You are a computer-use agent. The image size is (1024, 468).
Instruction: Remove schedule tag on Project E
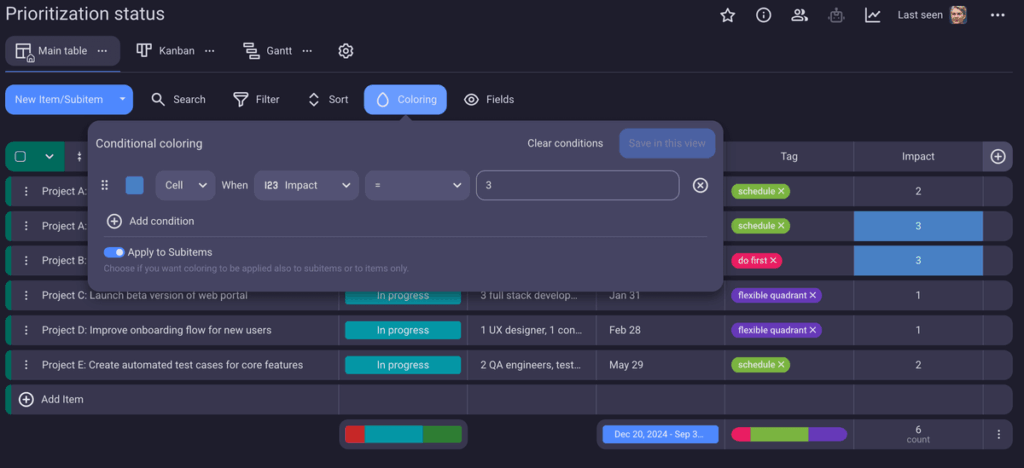[x=781, y=365]
